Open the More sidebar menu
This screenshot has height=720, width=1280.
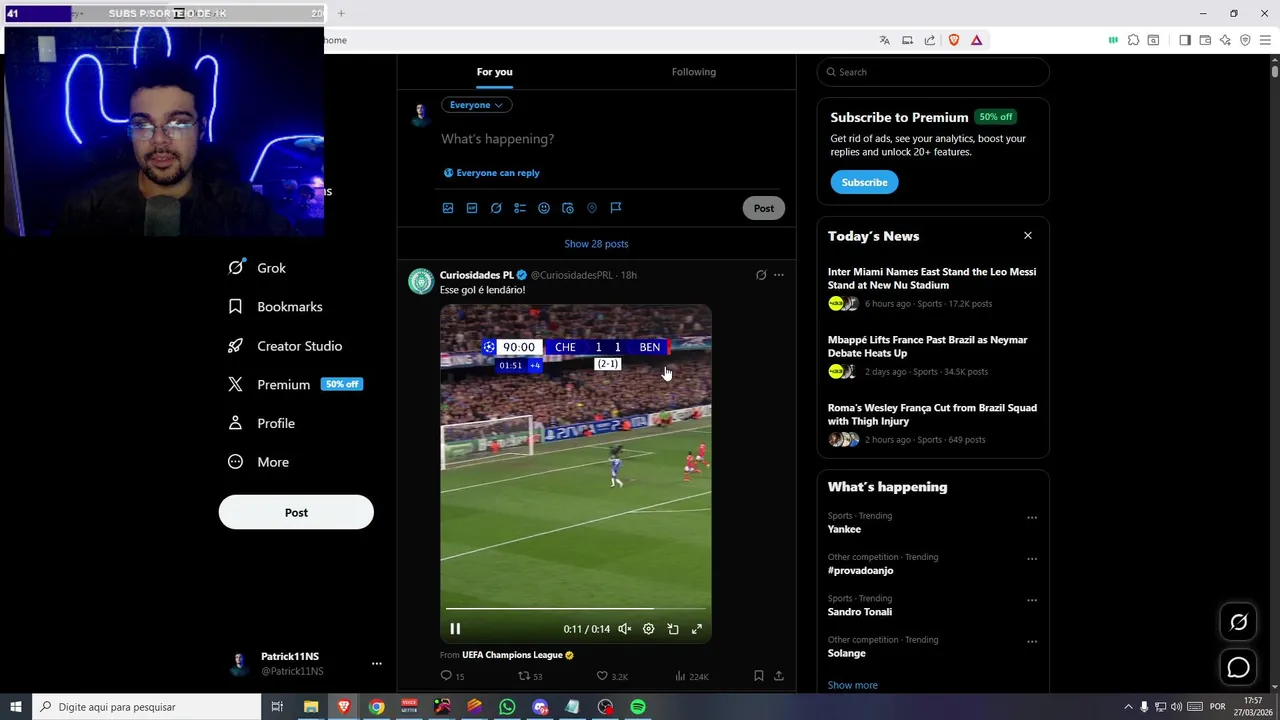click(258, 462)
